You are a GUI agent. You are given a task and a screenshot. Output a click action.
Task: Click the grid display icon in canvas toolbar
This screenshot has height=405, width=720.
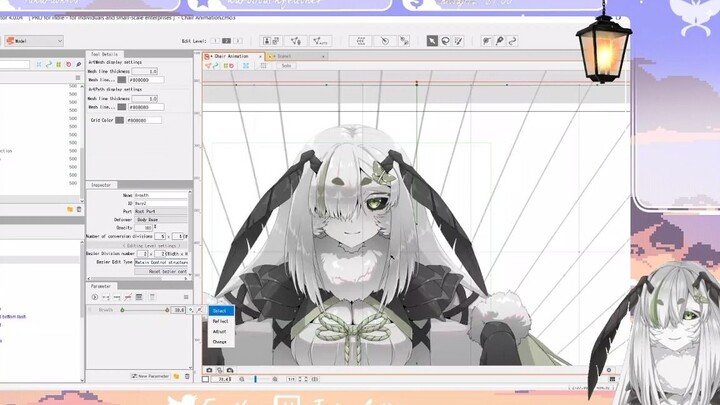point(264,66)
